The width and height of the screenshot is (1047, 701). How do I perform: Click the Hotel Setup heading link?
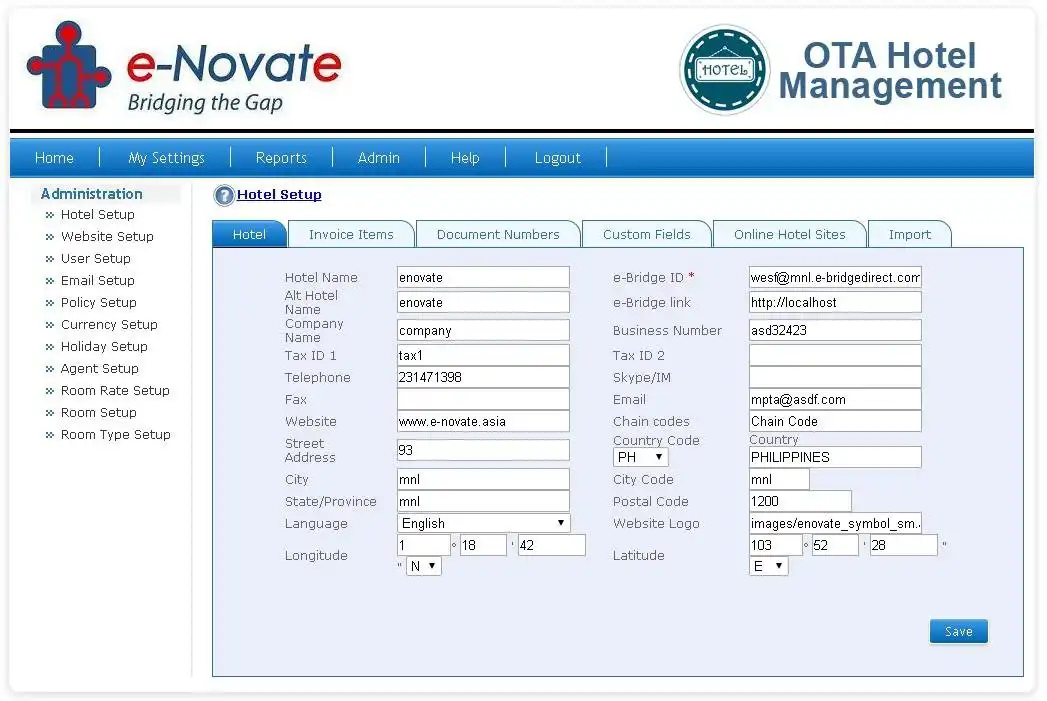(x=279, y=195)
